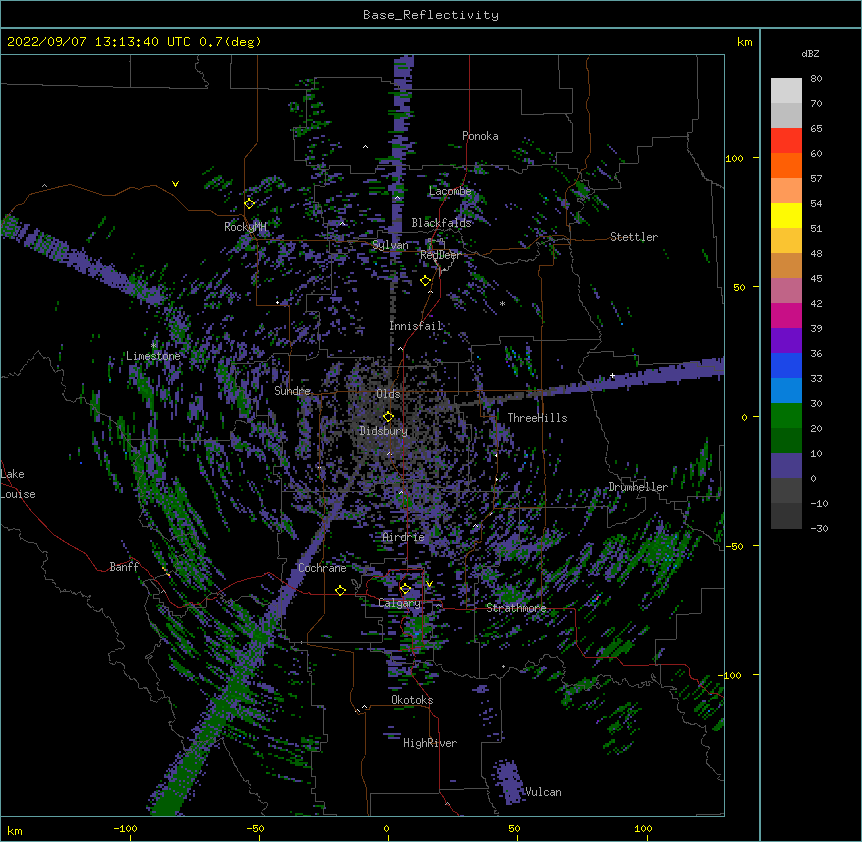Click the Okotoks label
This screenshot has height=842, width=862.
(x=412, y=700)
